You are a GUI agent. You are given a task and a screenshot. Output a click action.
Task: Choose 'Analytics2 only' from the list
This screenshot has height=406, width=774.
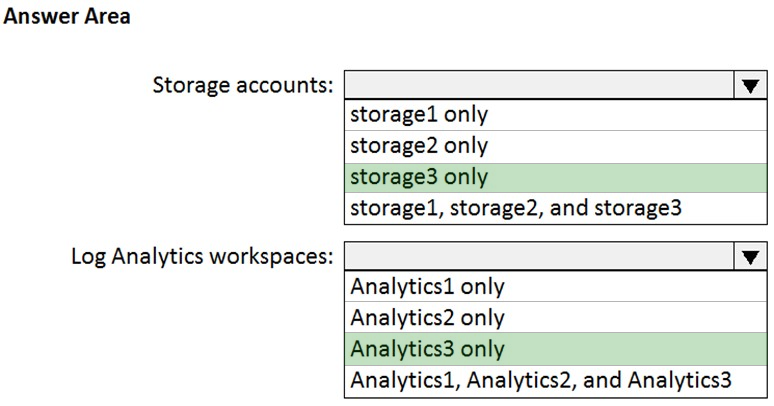[556, 318]
